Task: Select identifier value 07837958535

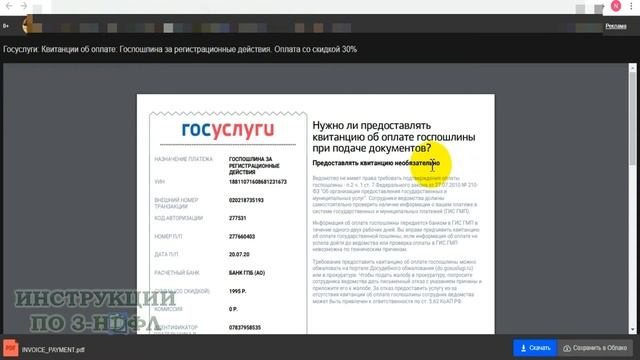Action: [244, 327]
